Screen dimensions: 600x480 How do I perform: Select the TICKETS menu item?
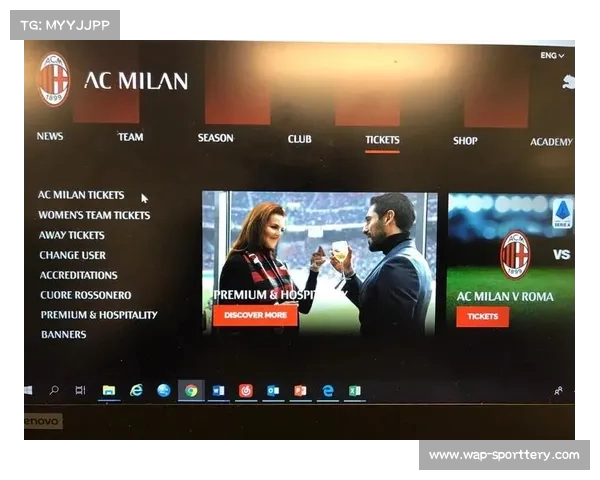(382, 140)
